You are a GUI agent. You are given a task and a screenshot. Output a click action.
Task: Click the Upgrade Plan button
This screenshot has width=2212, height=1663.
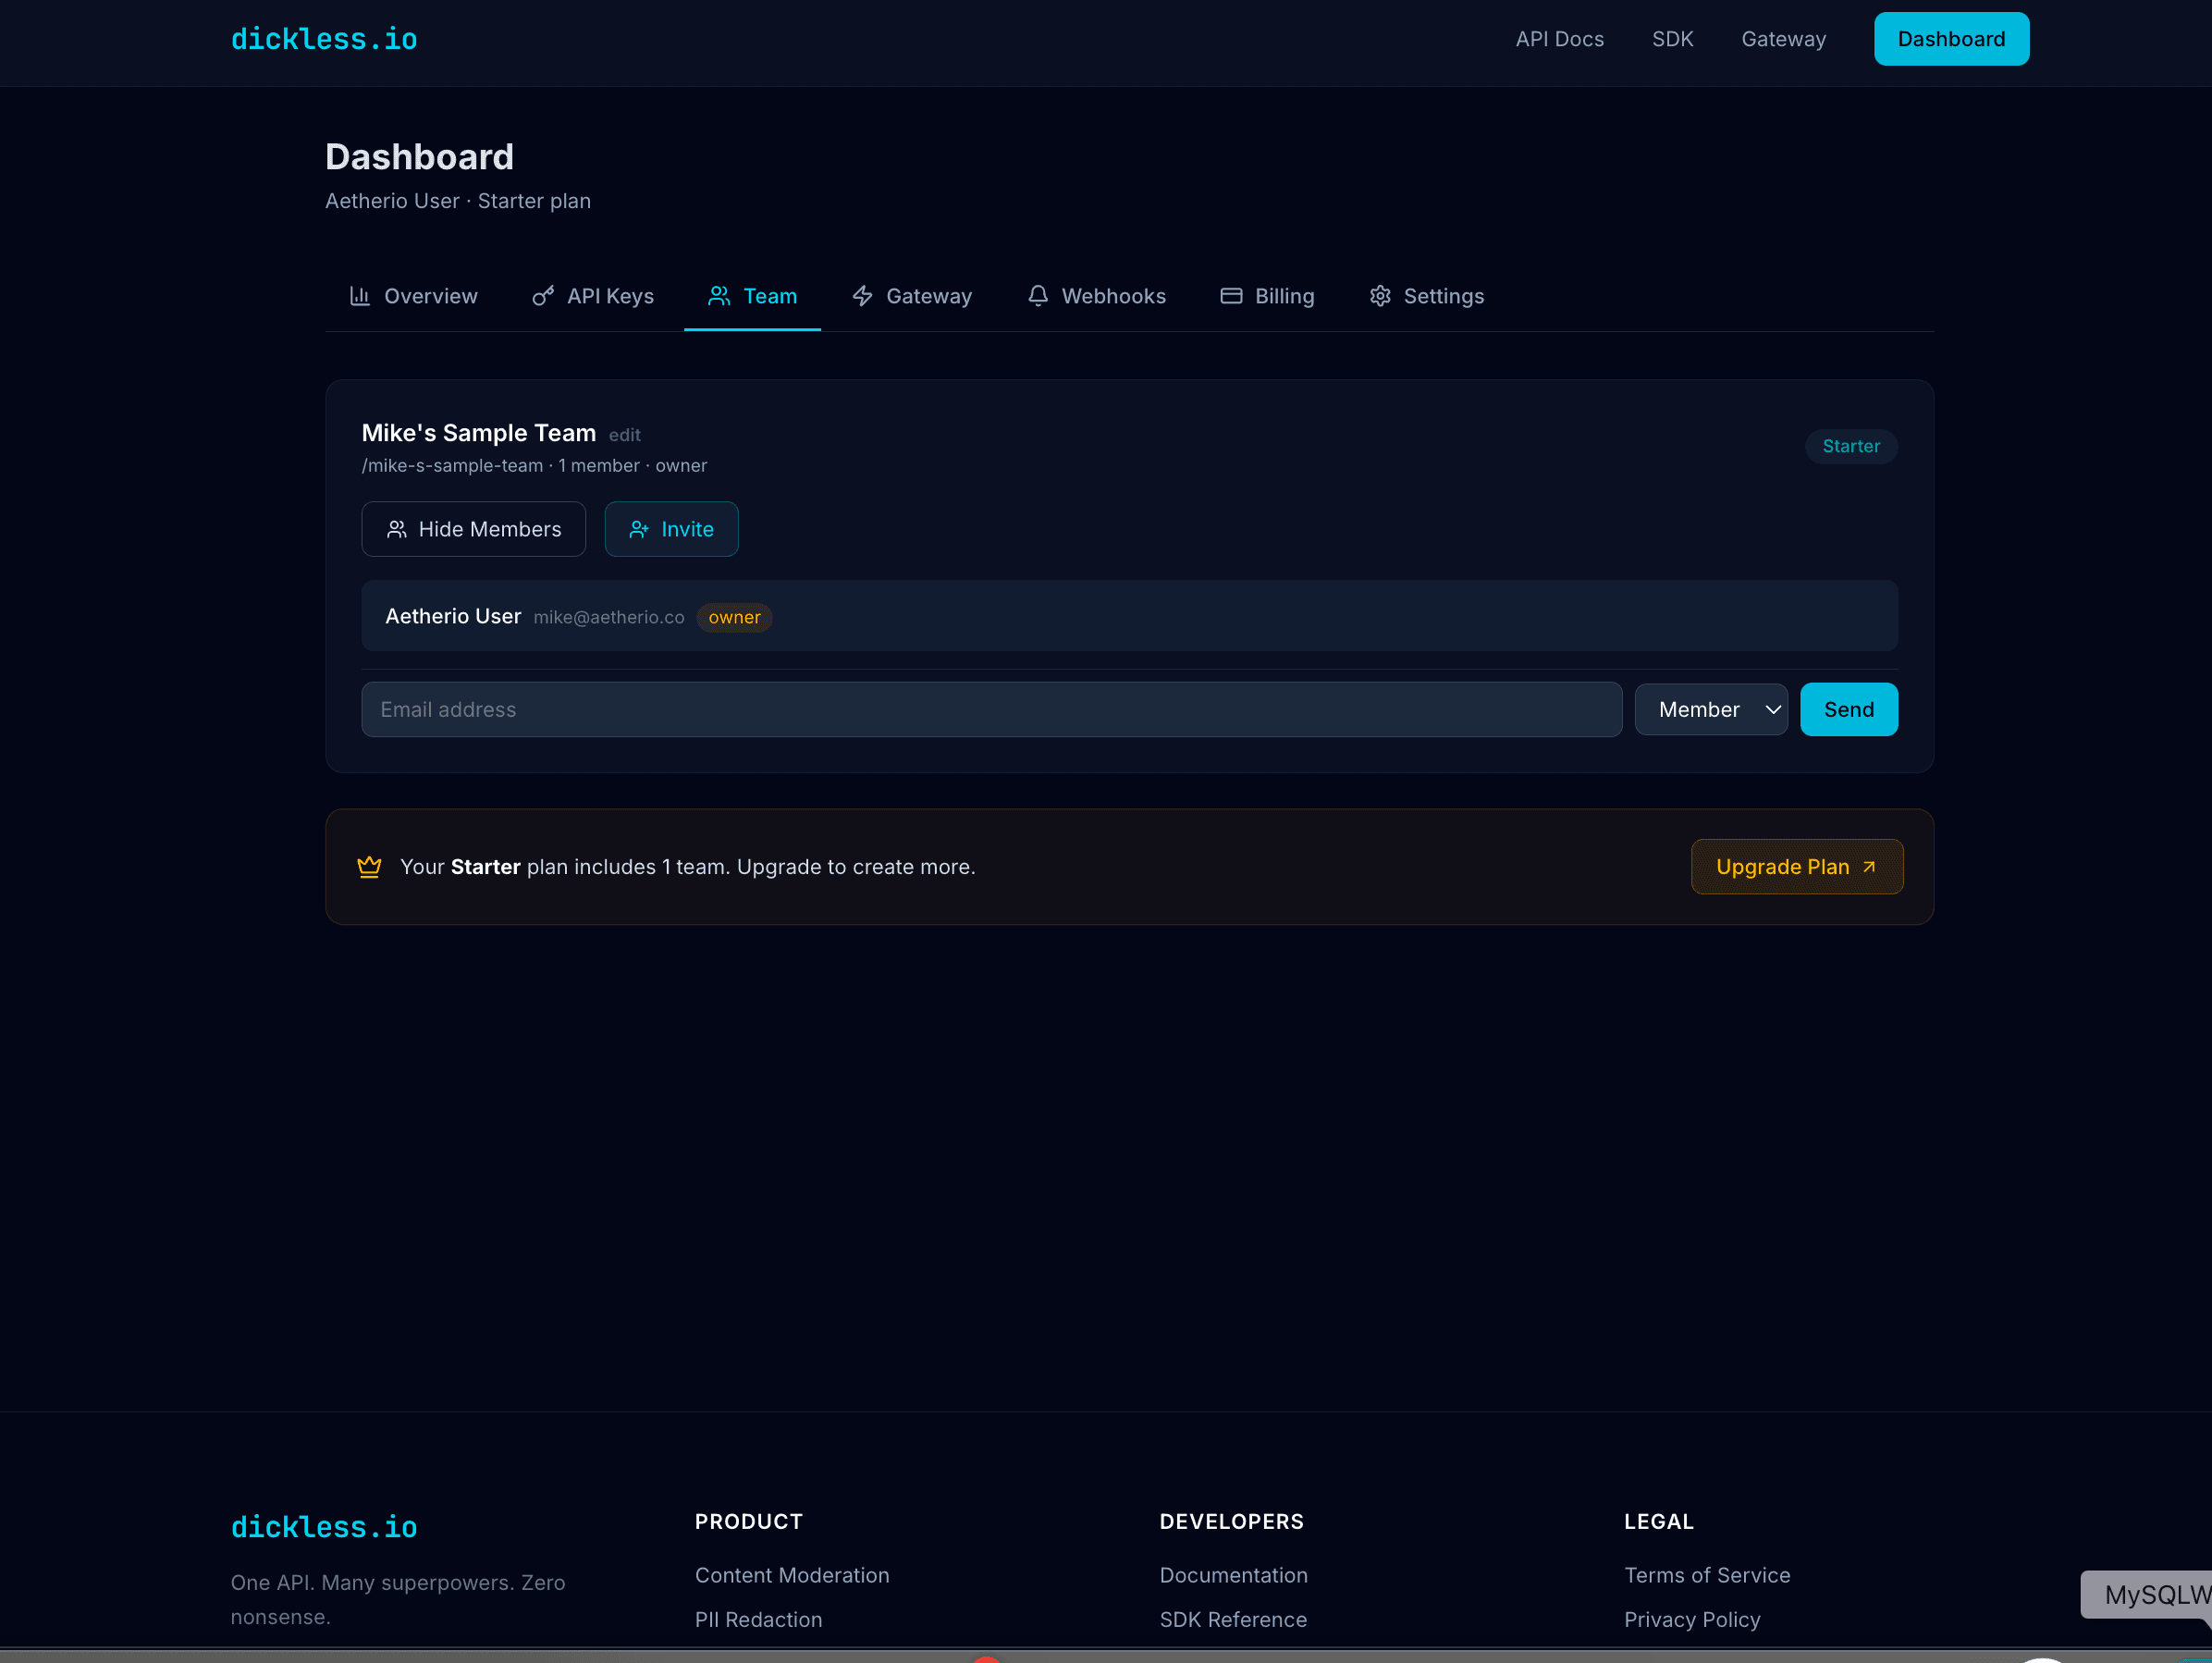pyautogui.click(x=1796, y=866)
